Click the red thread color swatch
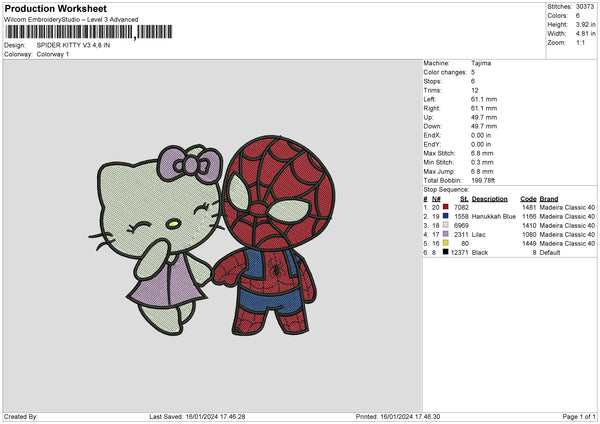600x424 pixels. coord(445,207)
